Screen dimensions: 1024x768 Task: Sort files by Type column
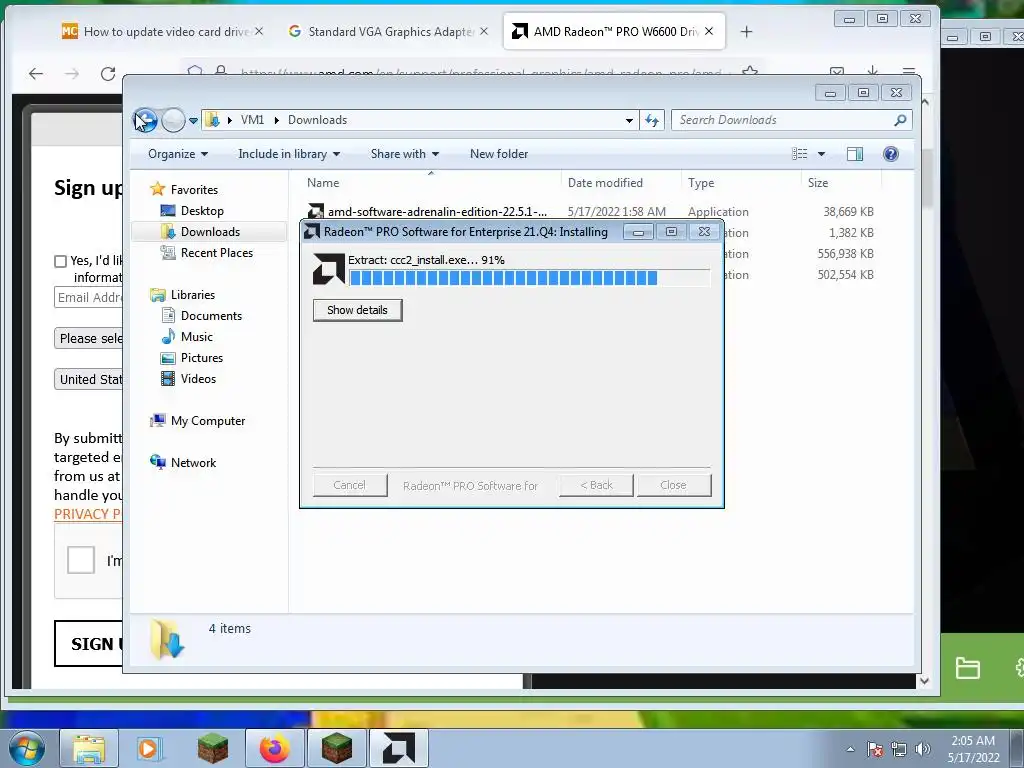[x=741, y=183]
